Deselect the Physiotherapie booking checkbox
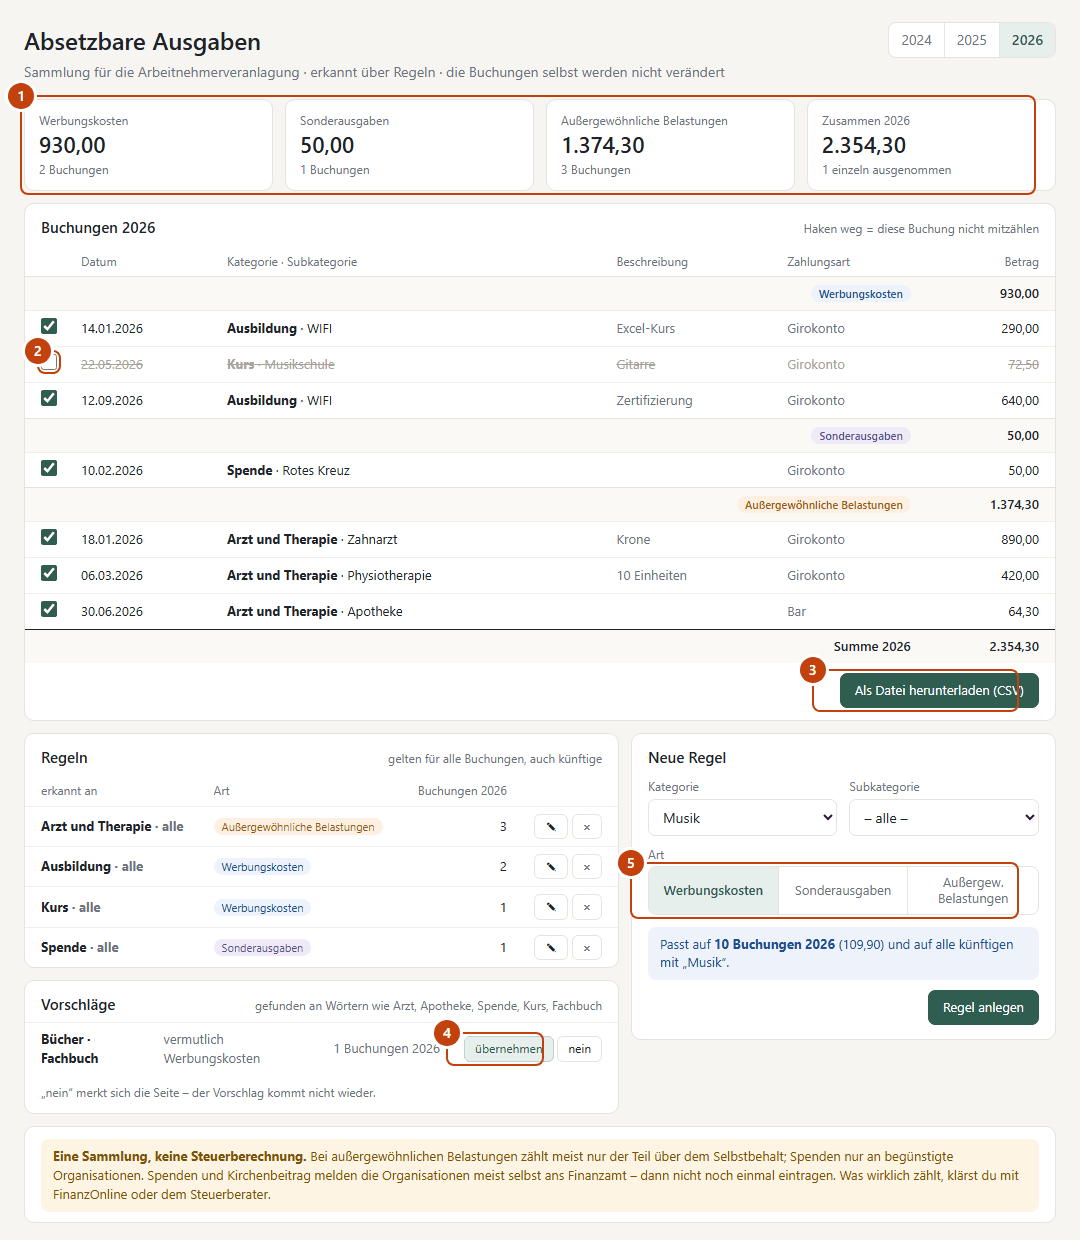This screenshot has height=1240, width=1080. [49, 573]
